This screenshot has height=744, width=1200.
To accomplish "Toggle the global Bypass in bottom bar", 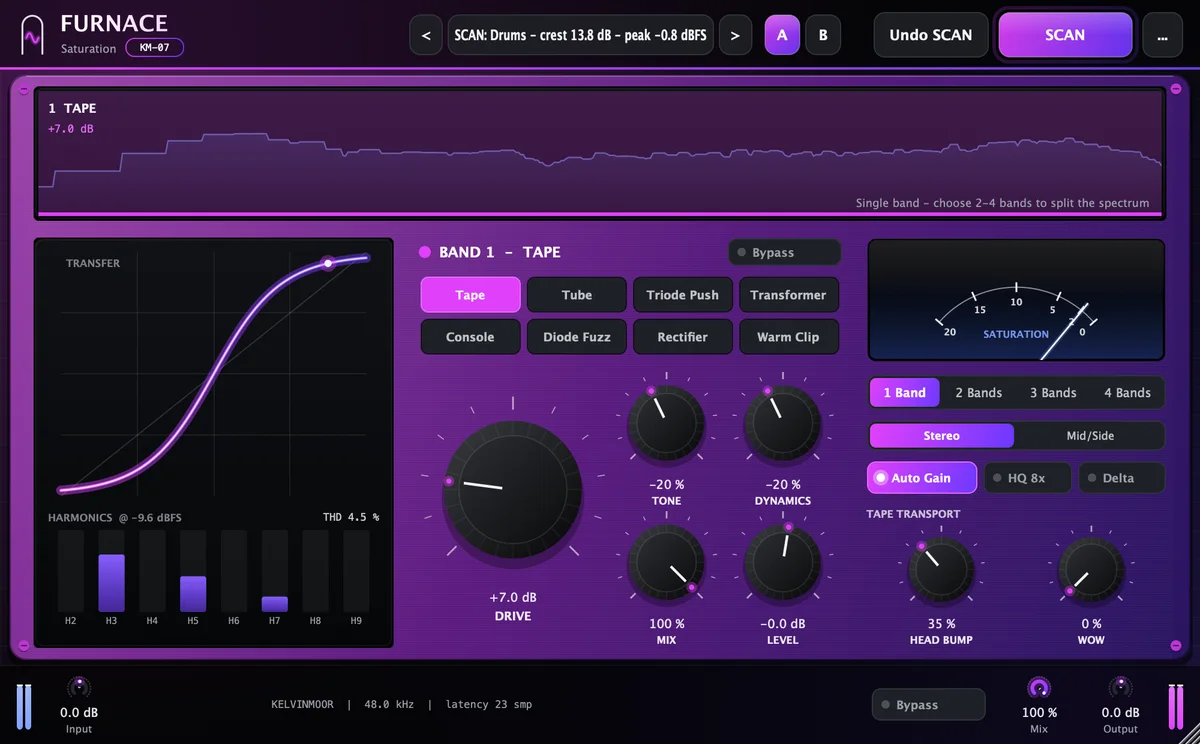I will (928, 705).
